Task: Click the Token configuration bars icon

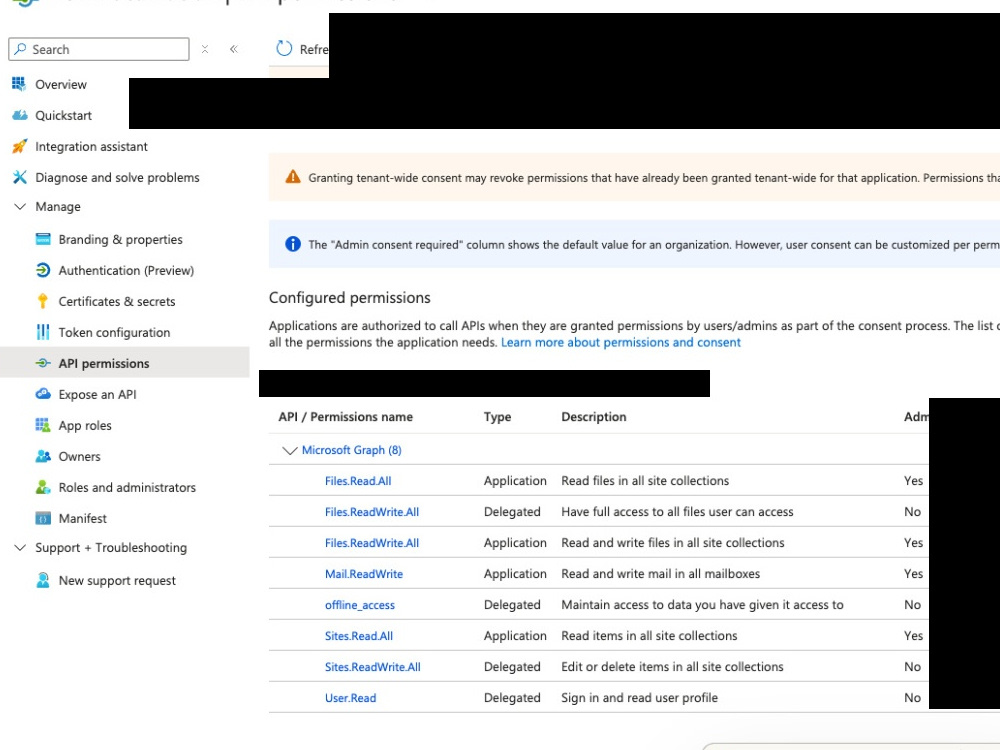Action: (x=43, y=332)
